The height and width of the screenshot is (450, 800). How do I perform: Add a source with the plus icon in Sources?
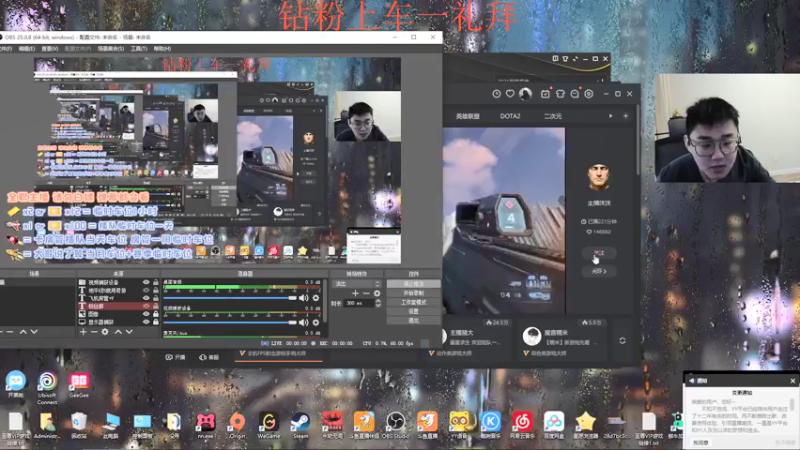[83, 332]
